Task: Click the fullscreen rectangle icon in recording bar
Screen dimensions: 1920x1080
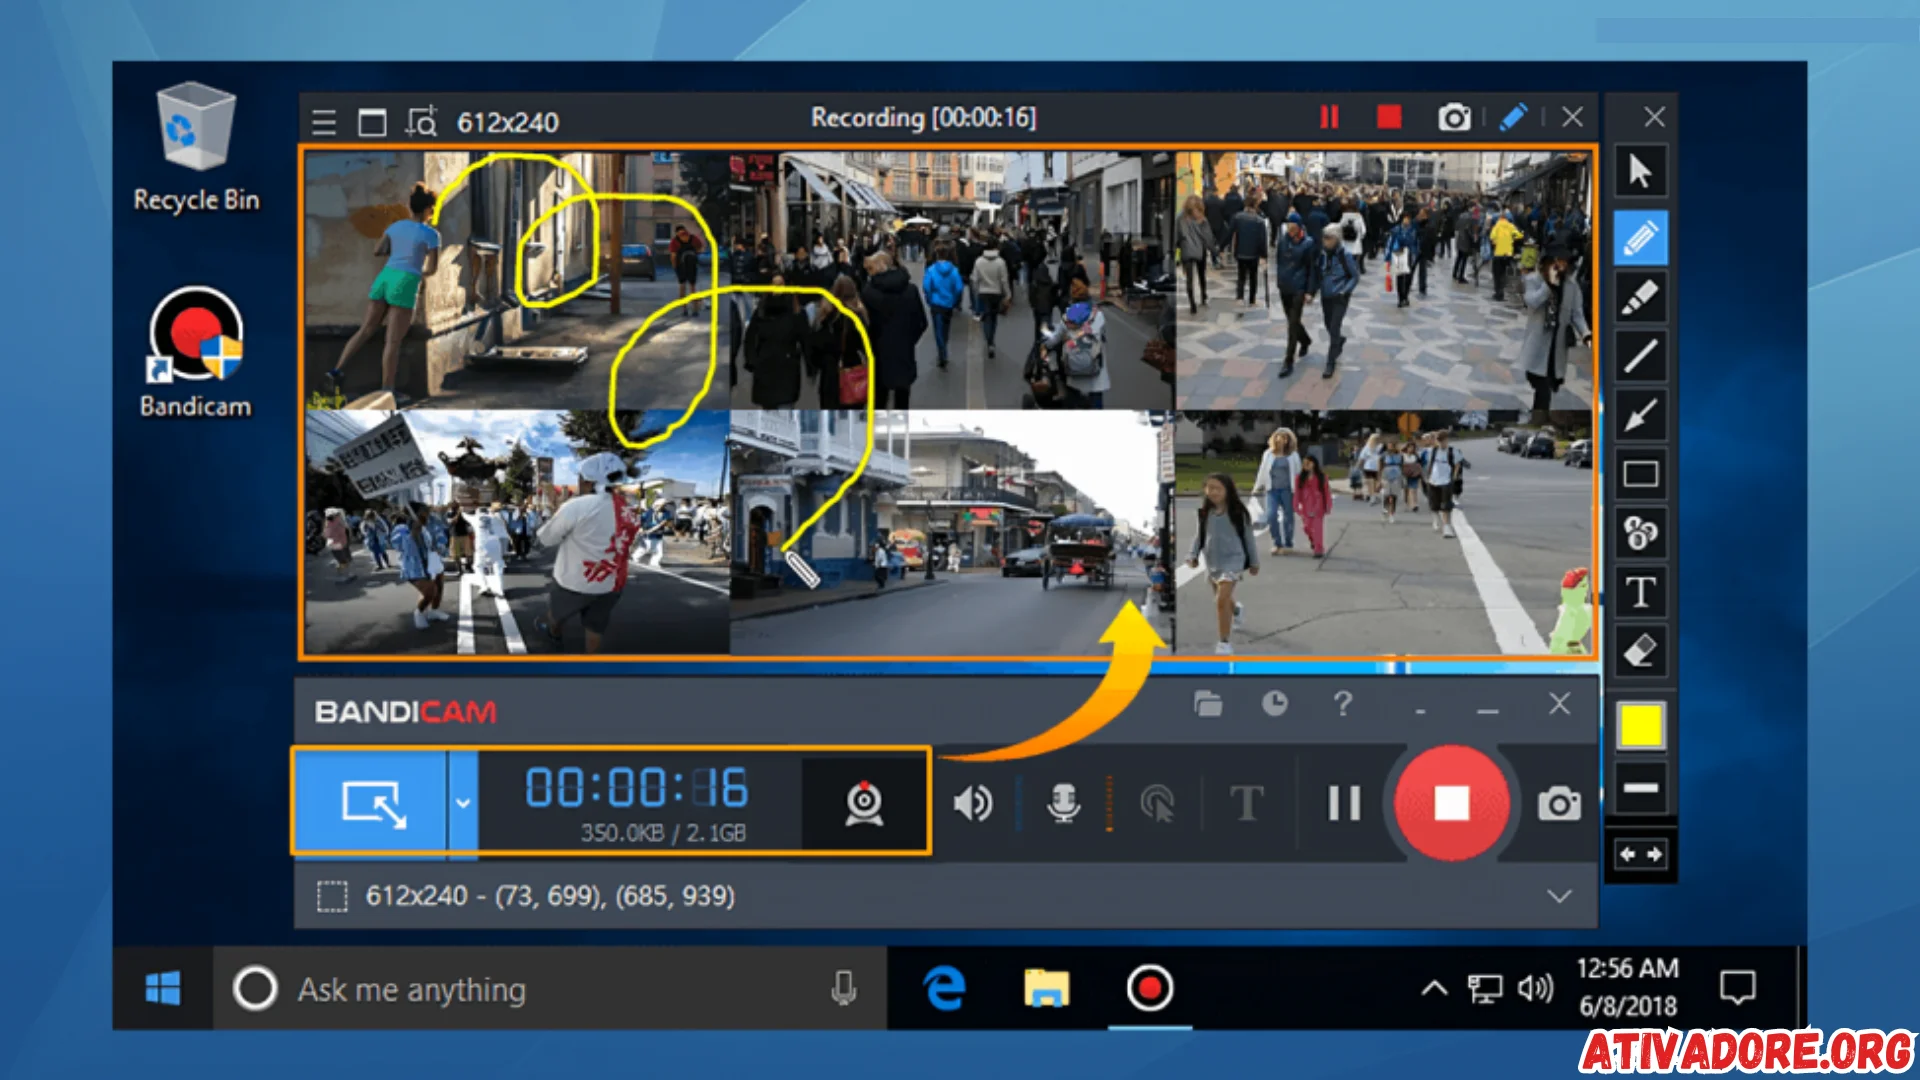Action: point(372,122)
